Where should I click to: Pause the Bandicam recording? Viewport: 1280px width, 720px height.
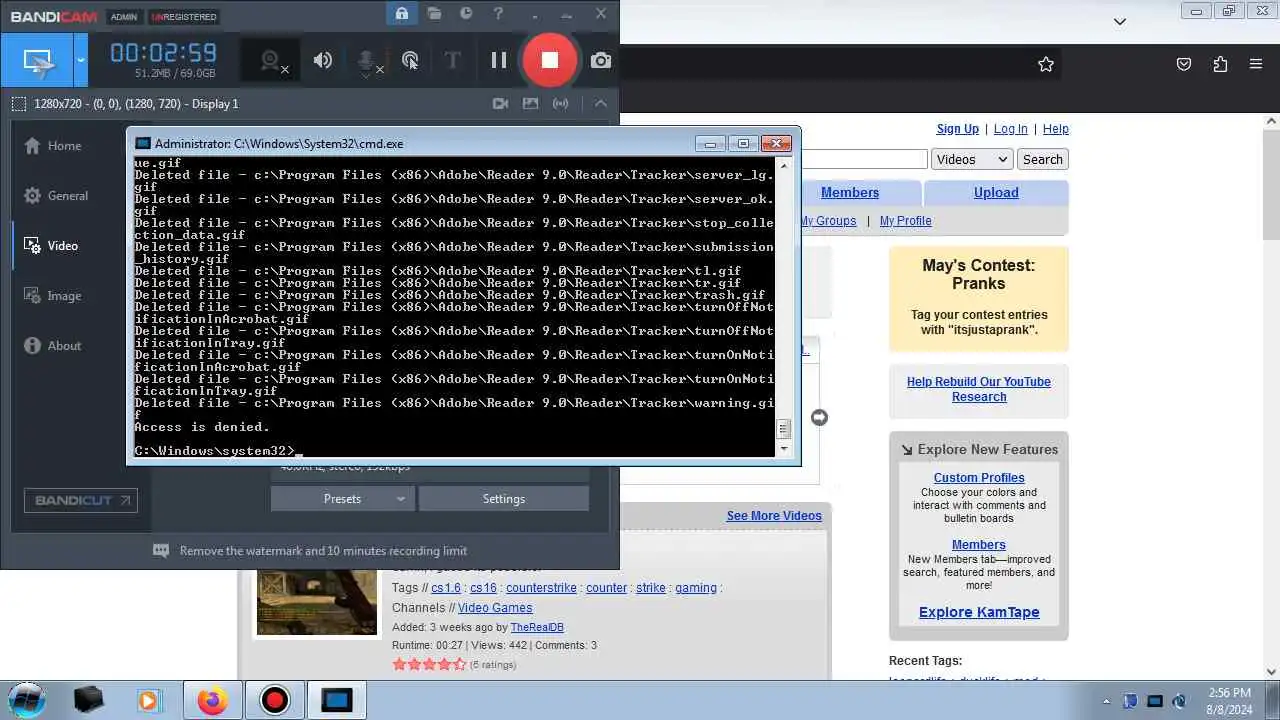[498, 61]
